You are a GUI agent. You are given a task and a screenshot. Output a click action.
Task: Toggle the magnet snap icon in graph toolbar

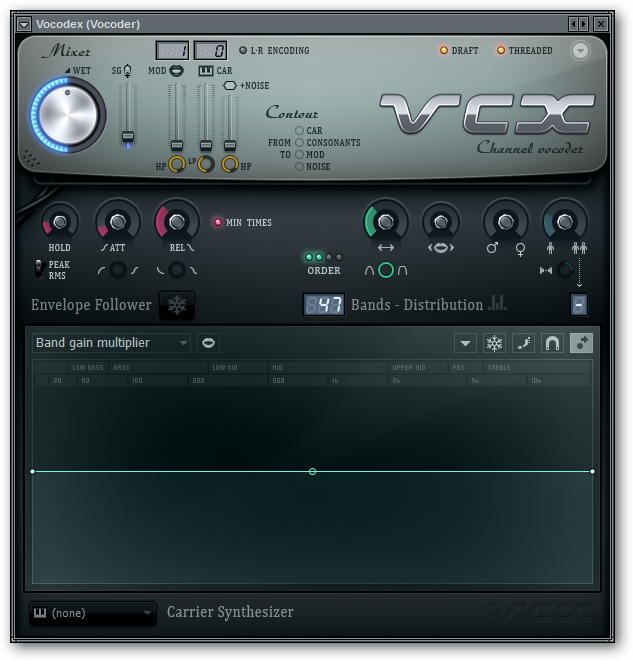pos(551,343)
